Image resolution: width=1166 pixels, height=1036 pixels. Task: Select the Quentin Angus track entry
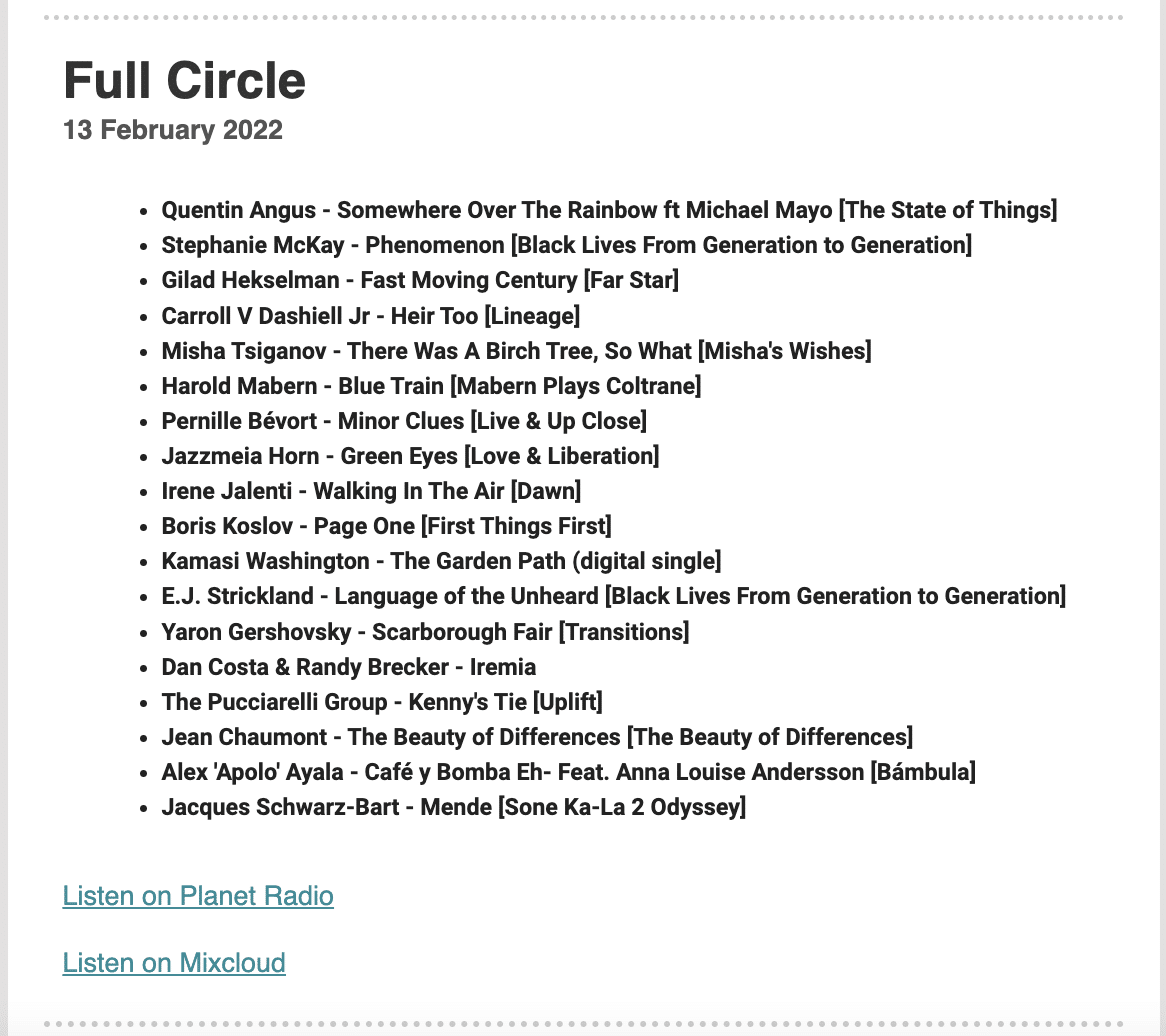[609, 210]
